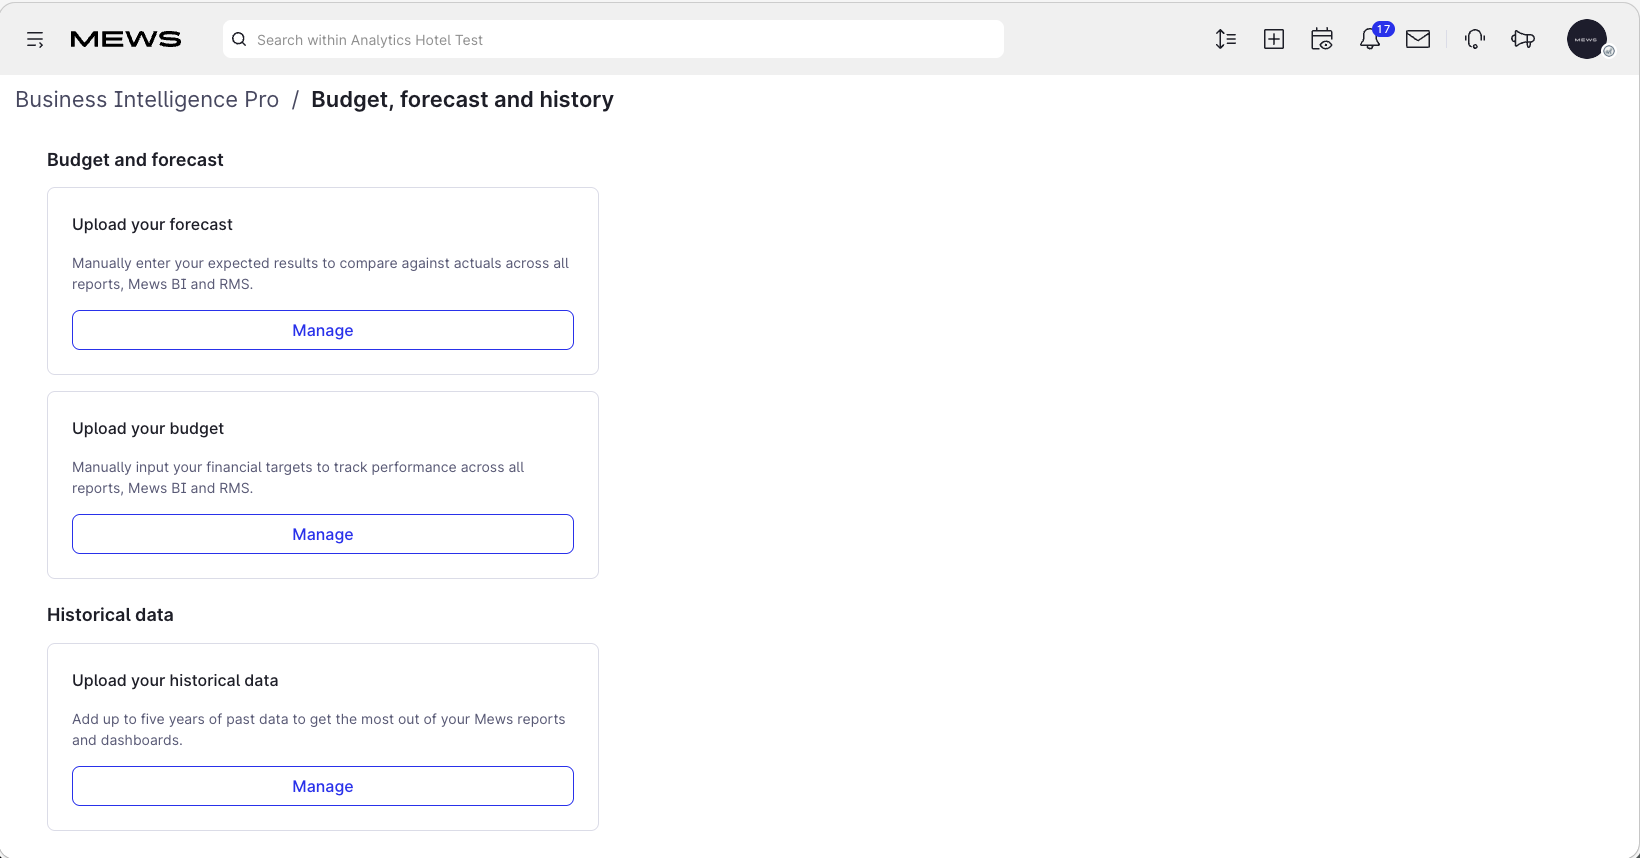Image resolution: width=1640 pixels, height=858 pixels.
Task: Click the MEWS logo
Action: [x=126, y=39]
